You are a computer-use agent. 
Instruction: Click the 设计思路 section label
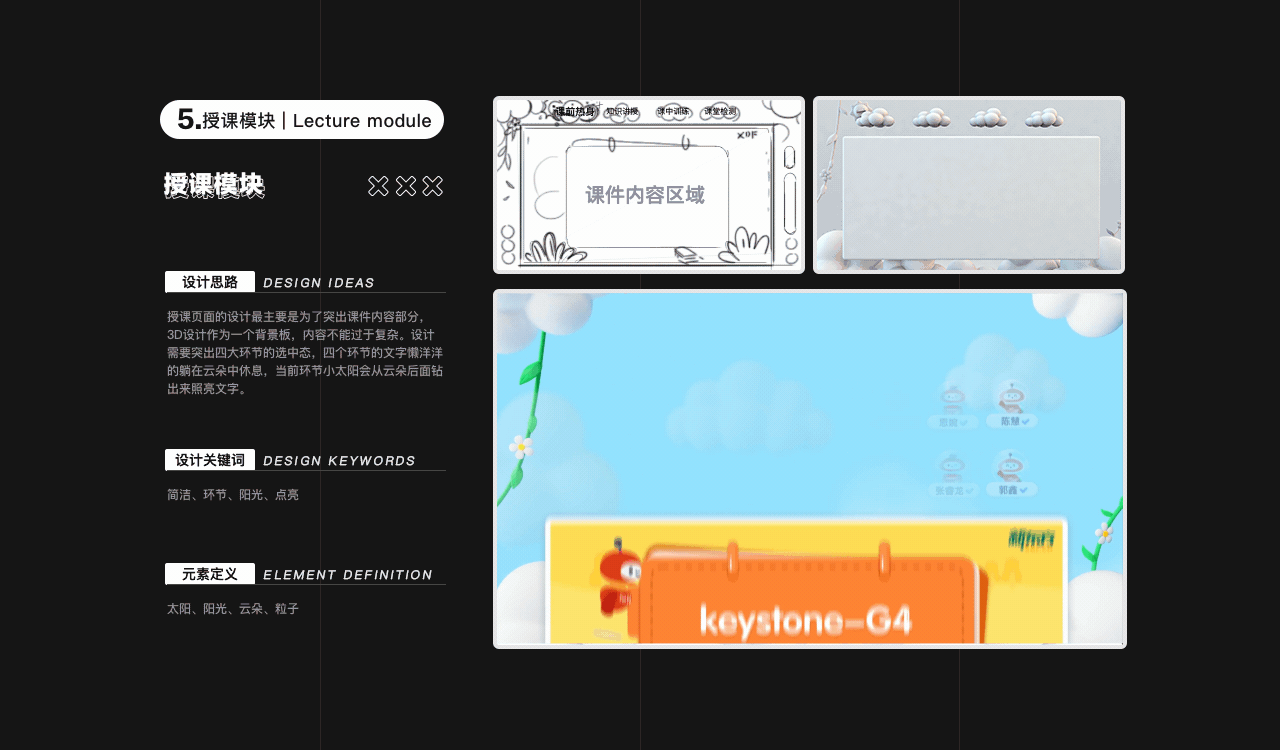click(x=209, y=281)
